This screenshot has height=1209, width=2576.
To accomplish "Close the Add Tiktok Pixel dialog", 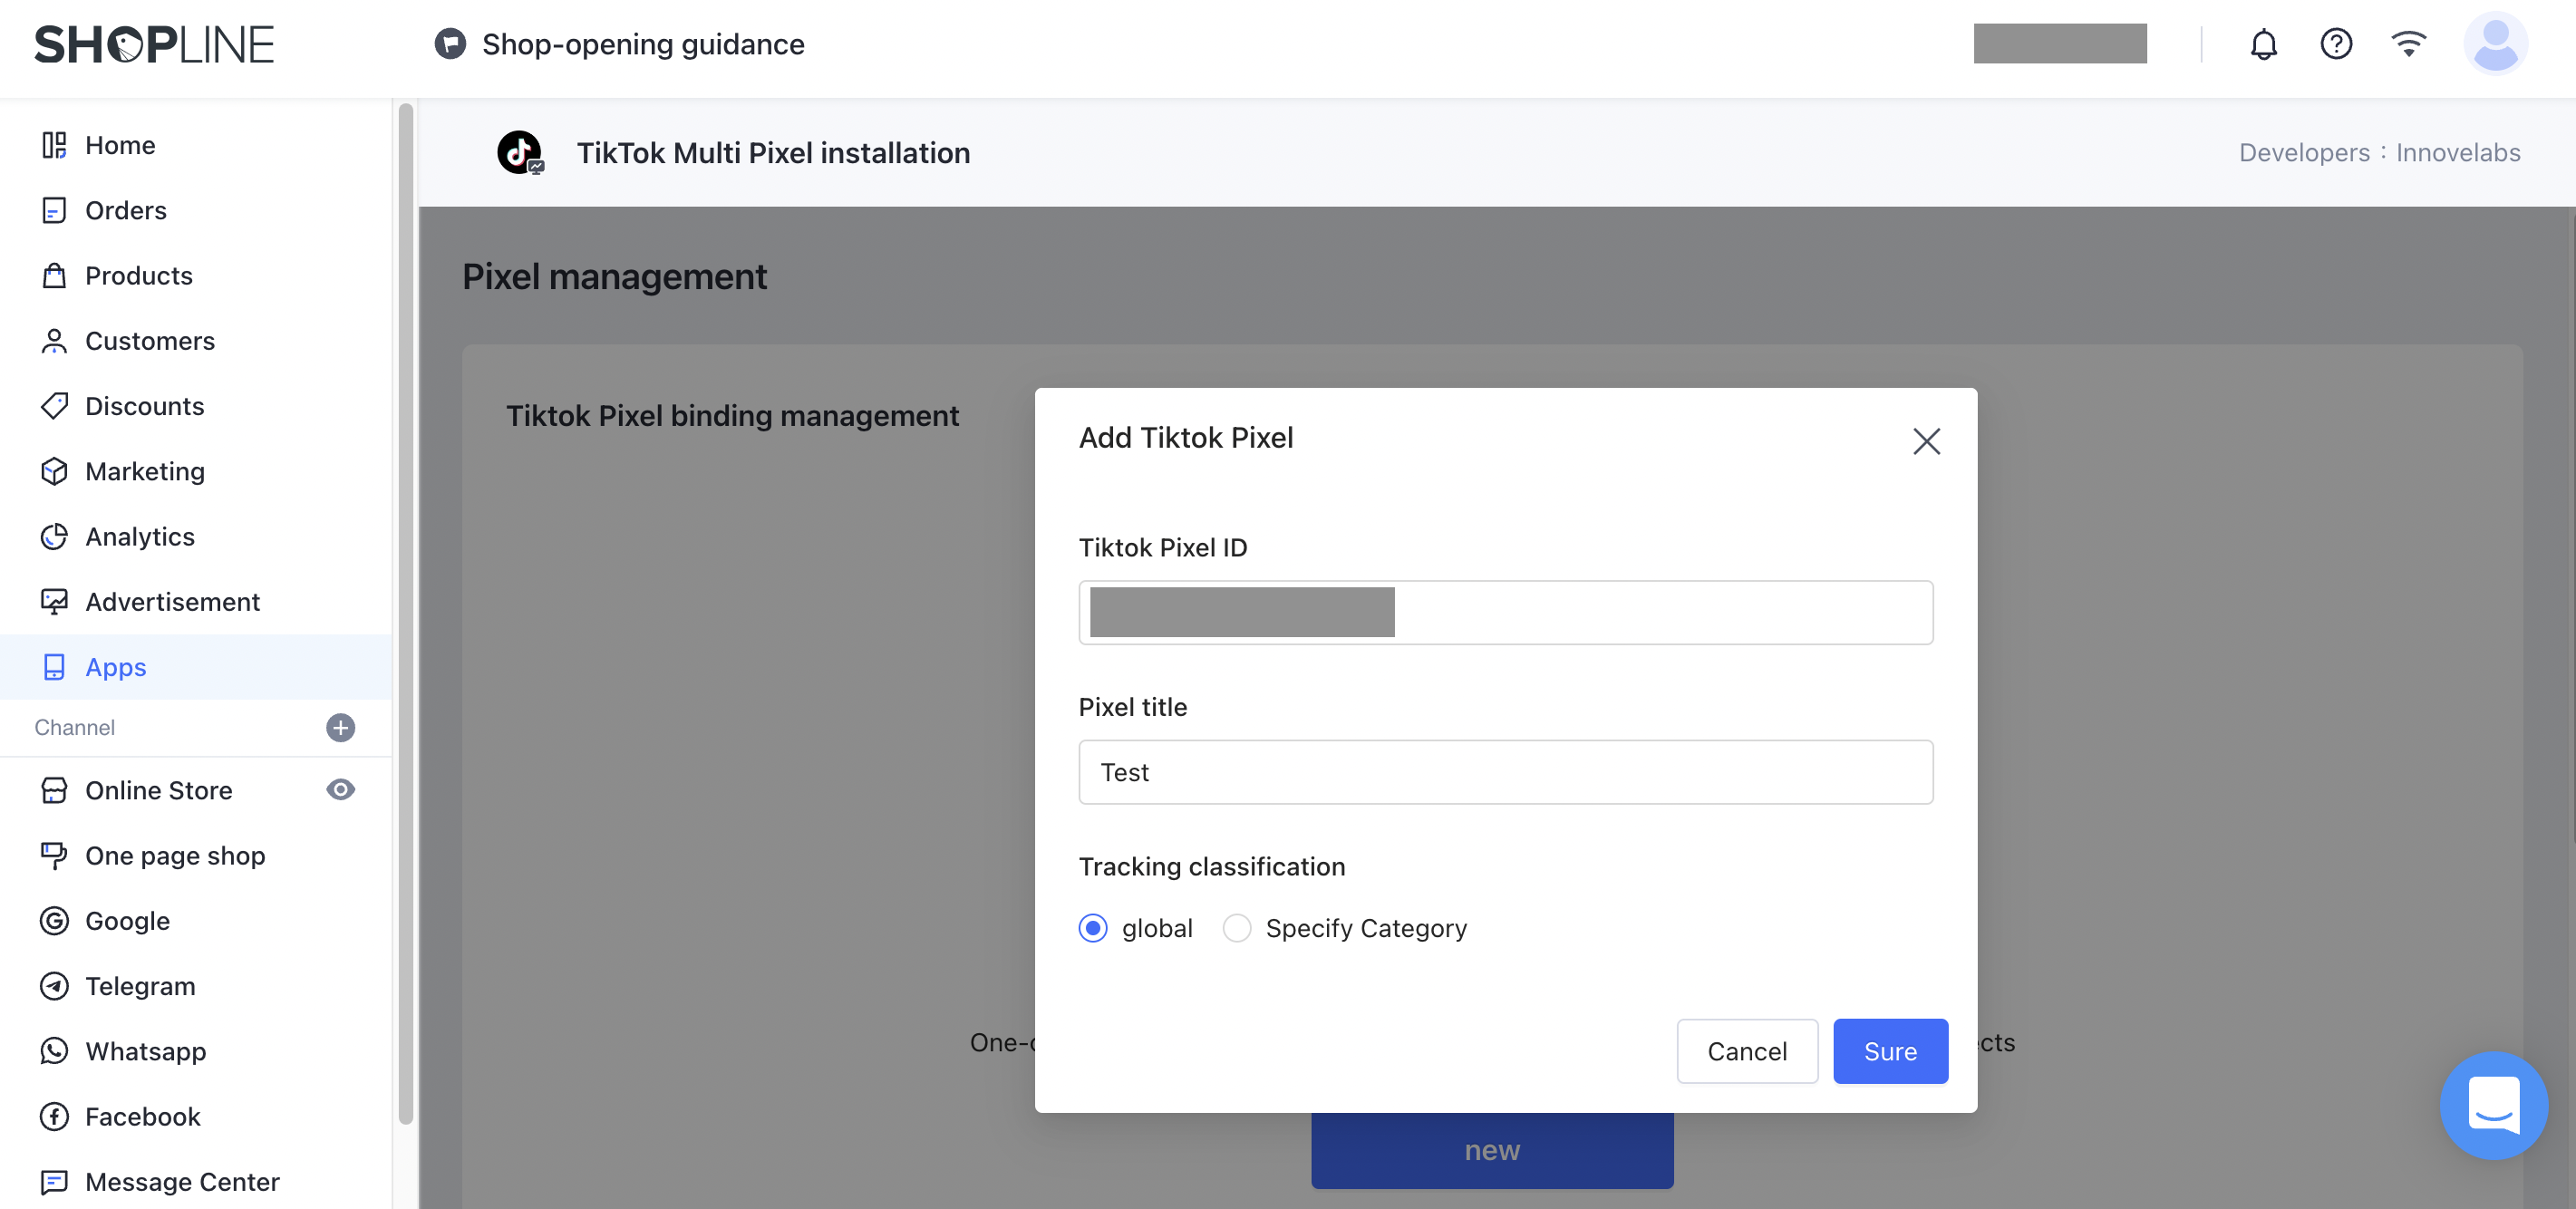I will tap(1926, 441).
